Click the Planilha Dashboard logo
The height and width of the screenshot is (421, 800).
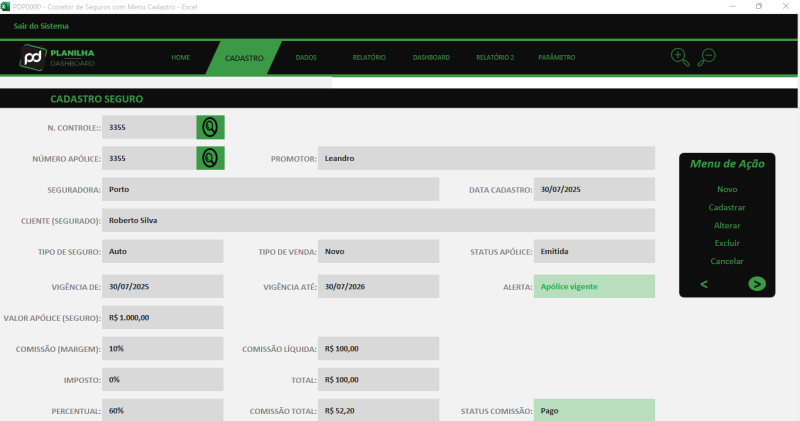pyautogui.click(x=60, y=58)
